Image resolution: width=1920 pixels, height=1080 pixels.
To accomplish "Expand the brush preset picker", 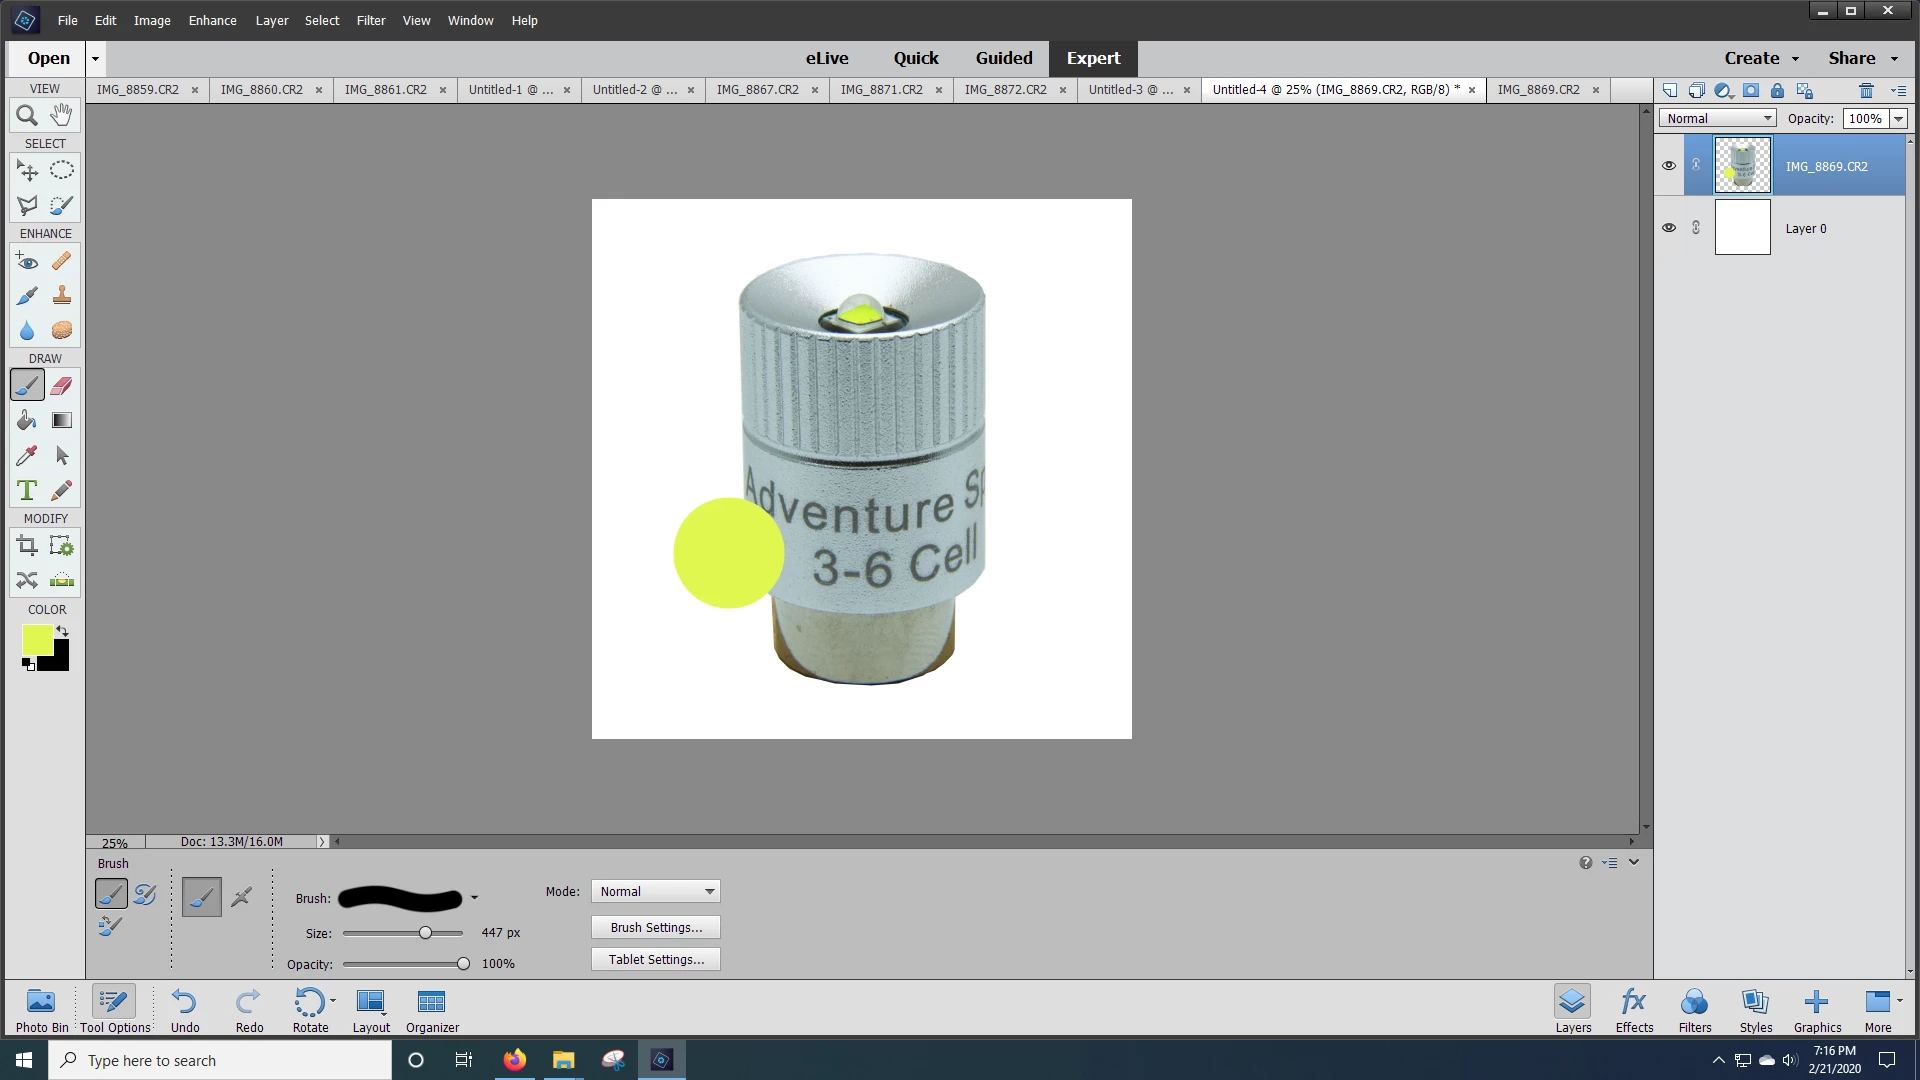I will 474,898.
